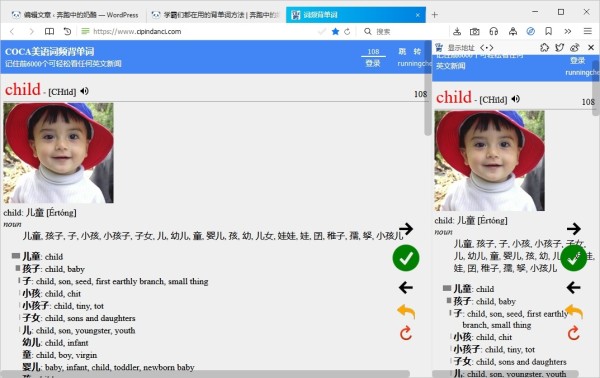Viewport: 600px width, 378px height.
Task: Click the 孩子: child, baby entry main page
Action: 53,269
